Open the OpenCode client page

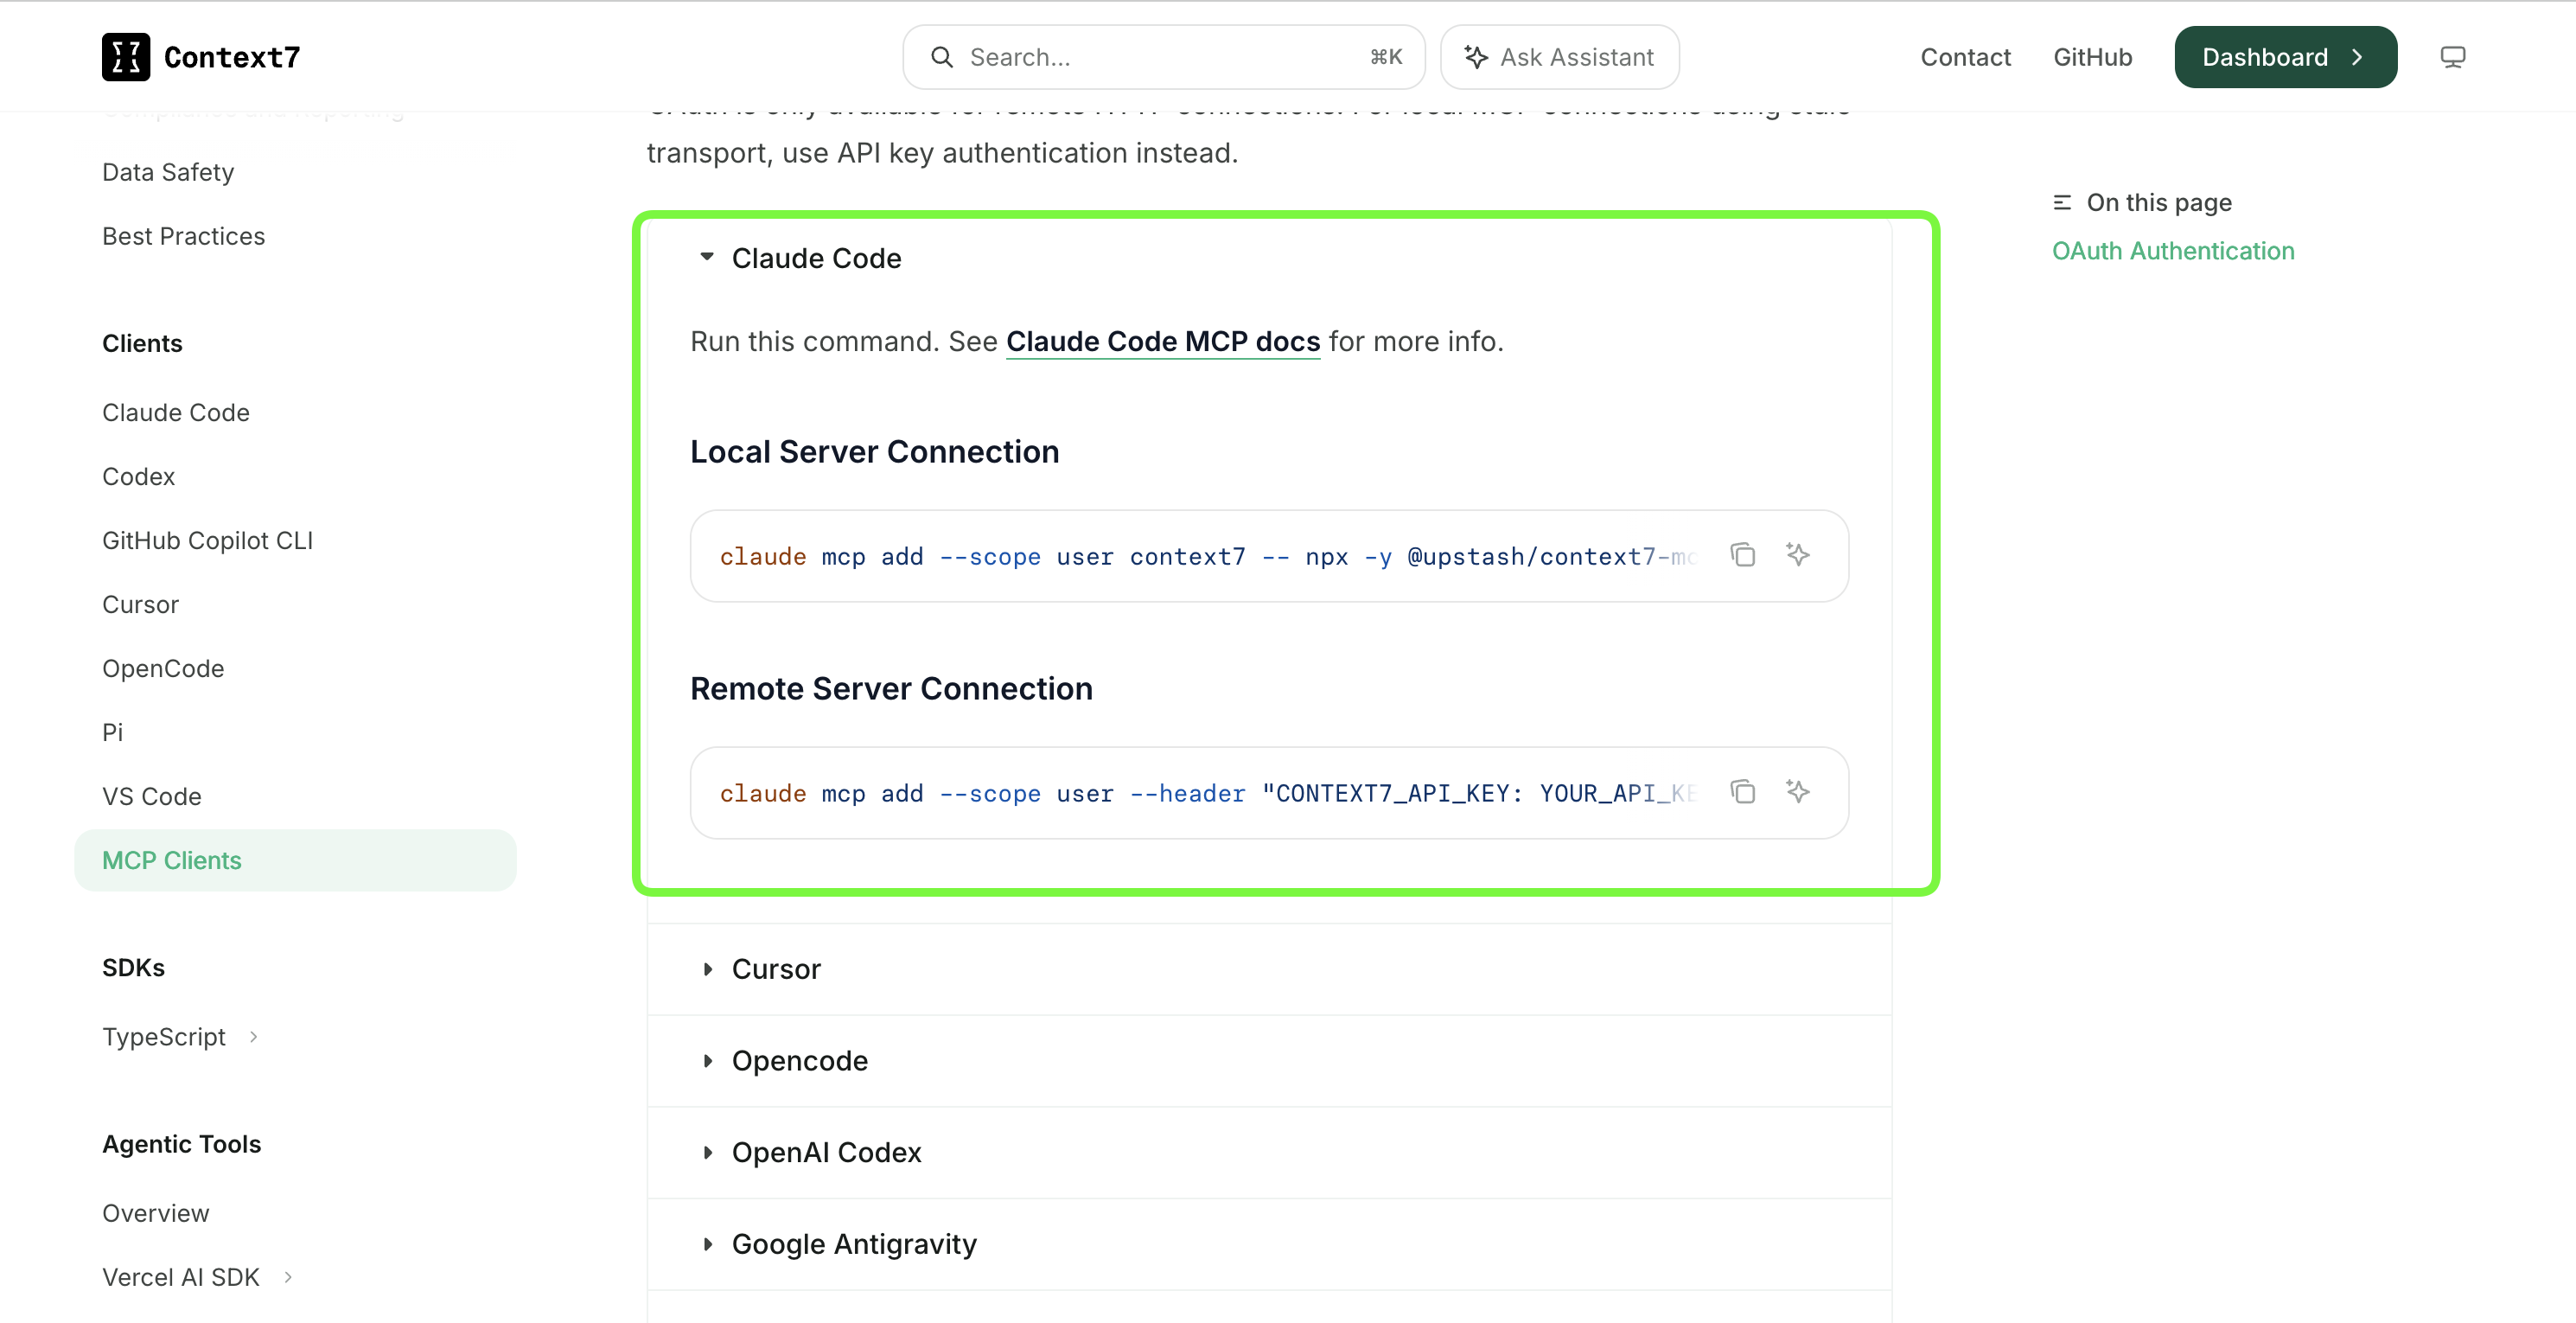coord(163,668)
